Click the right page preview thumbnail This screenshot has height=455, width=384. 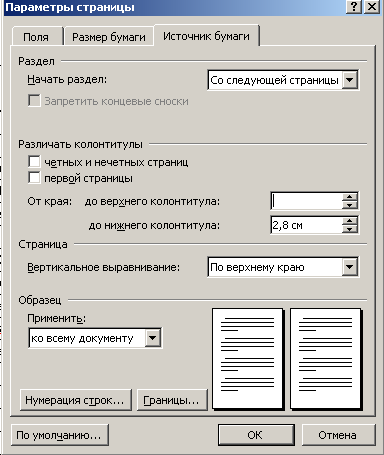326,358
